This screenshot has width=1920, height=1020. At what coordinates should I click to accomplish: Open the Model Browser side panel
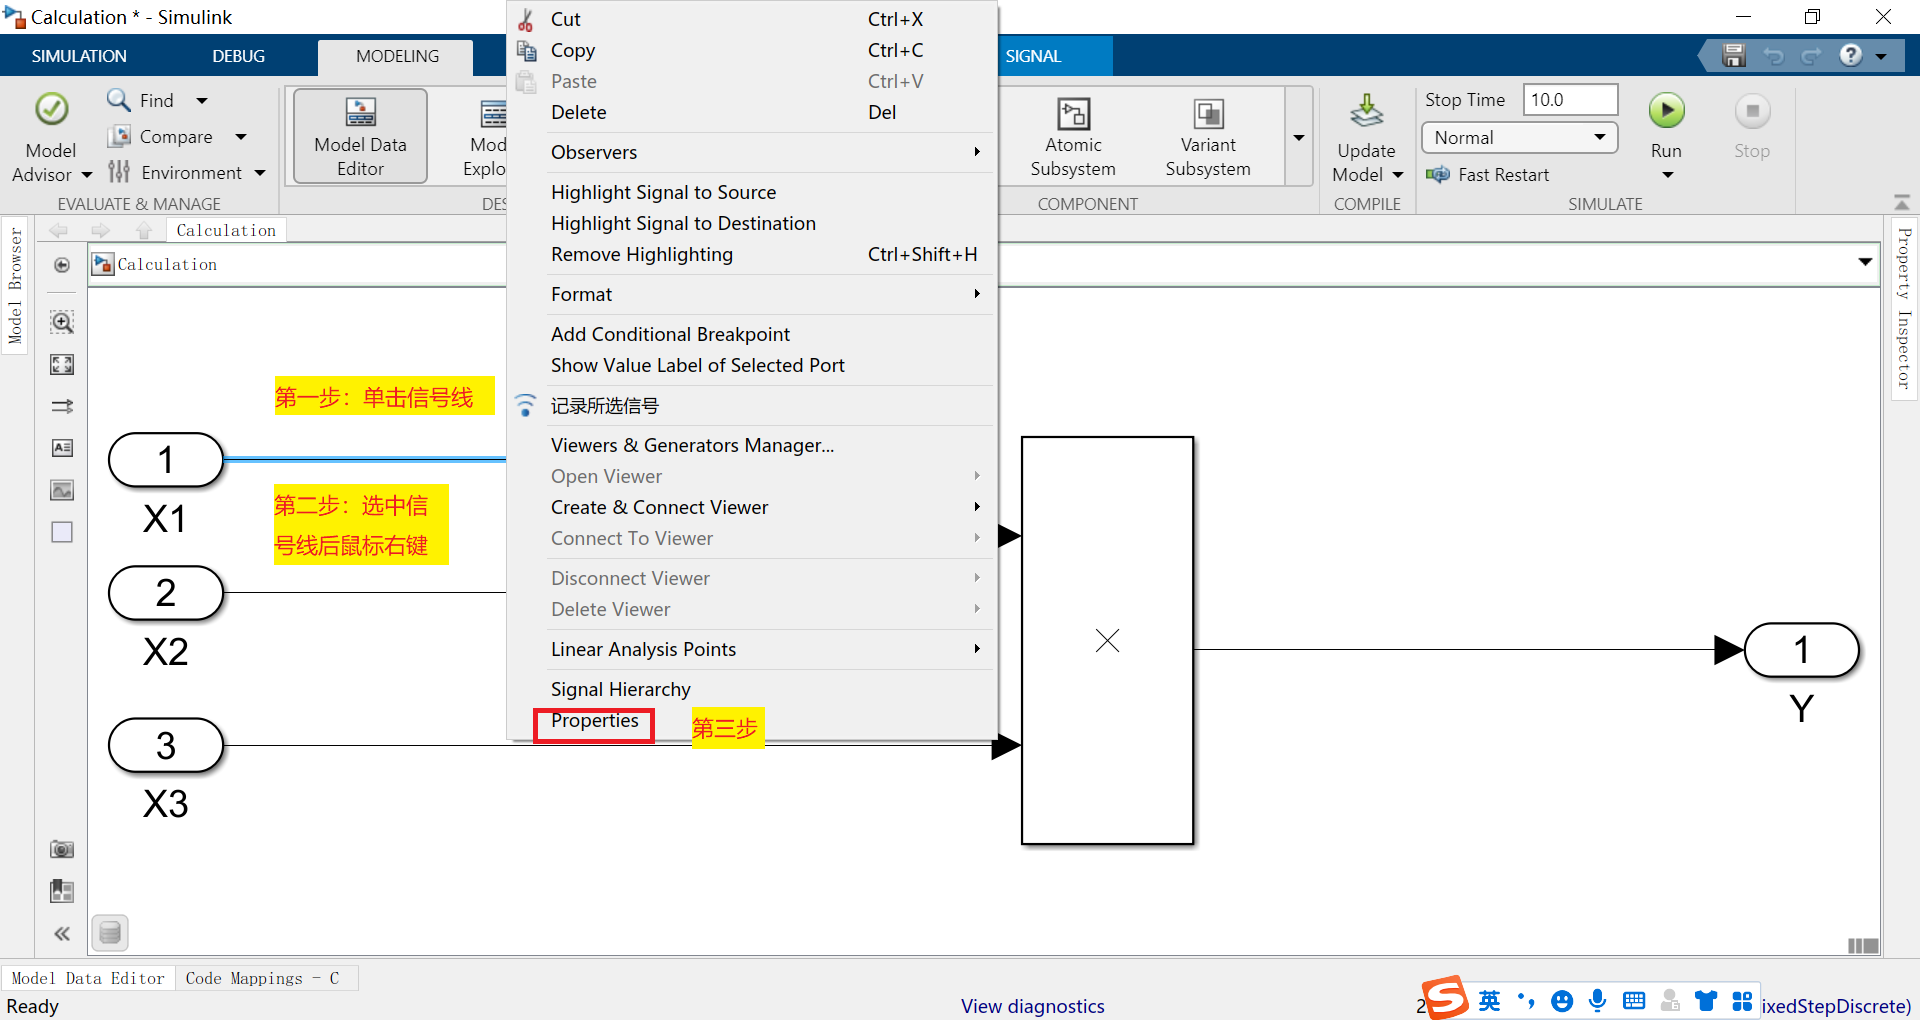pyautogui.click(x=15, y=285)
